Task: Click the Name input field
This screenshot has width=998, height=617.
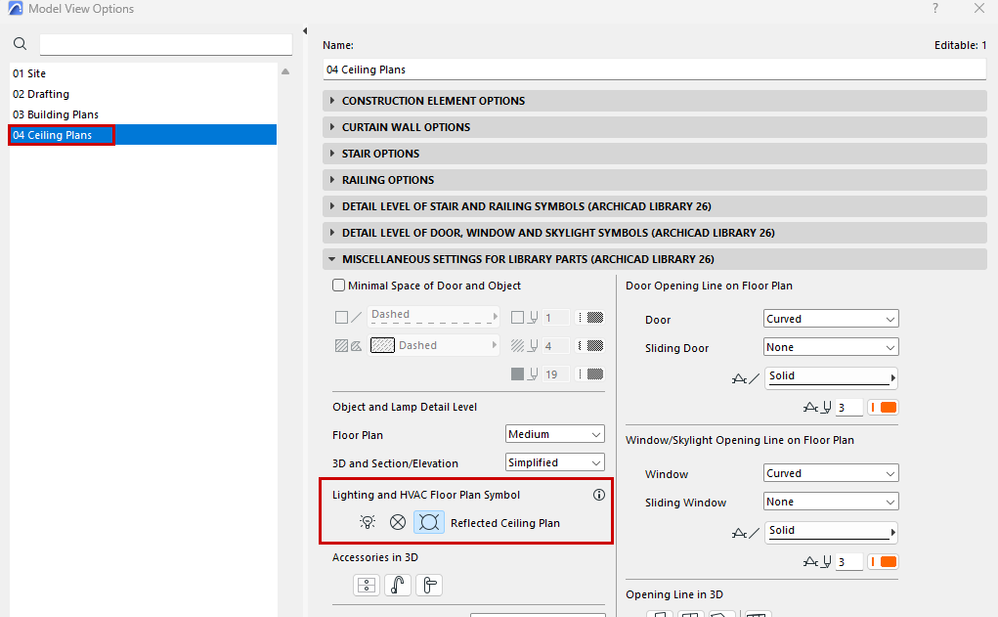Action: point(654,70)
